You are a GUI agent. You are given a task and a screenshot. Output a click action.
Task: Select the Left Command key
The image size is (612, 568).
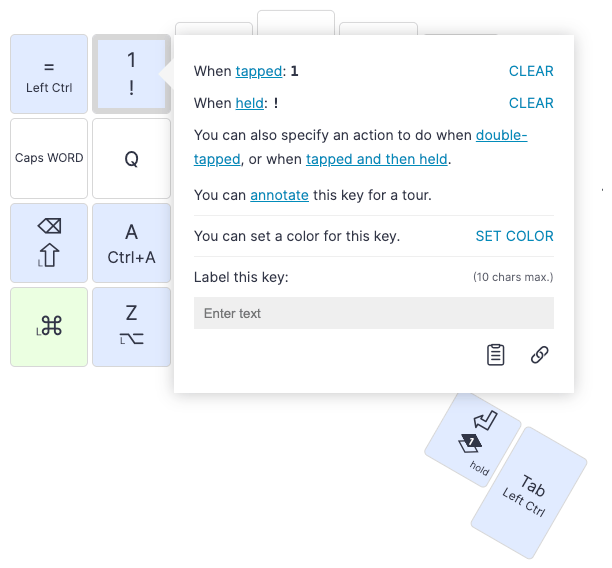[x=49, y=327]
